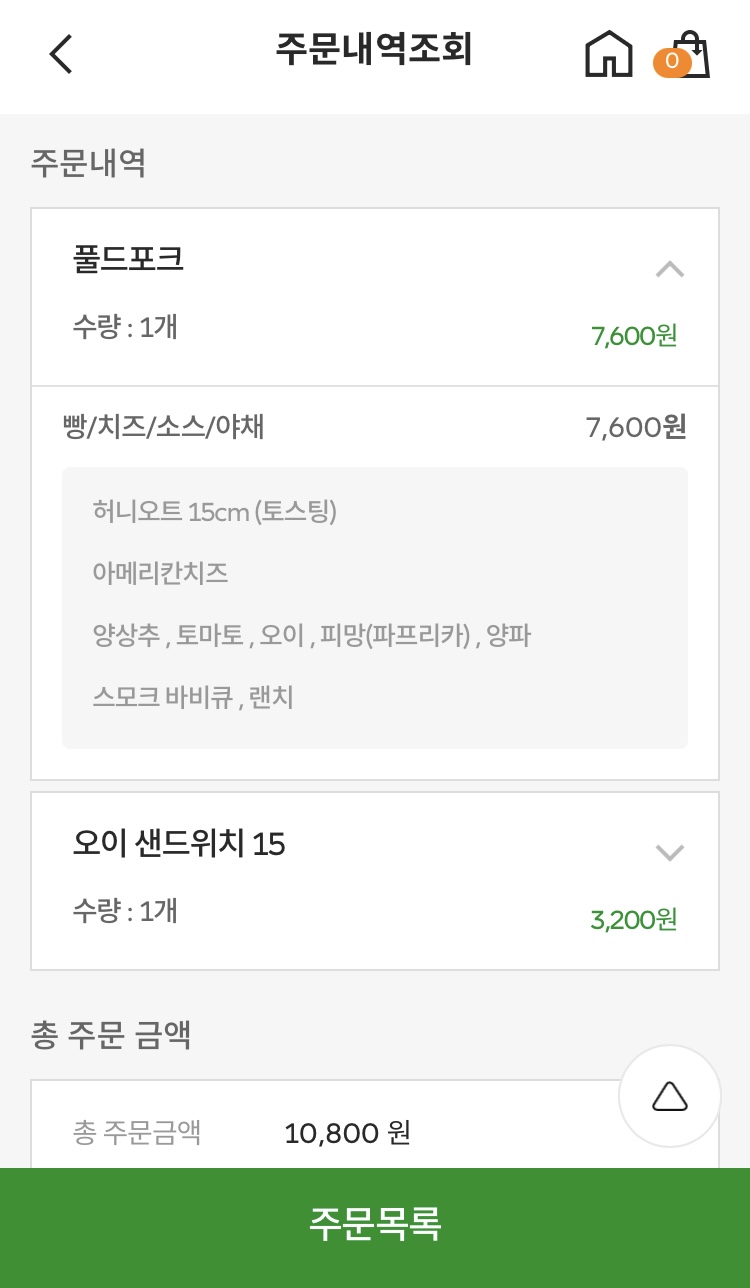Tap the 주문내역 section heading
This screenshot has height=1288, width=750.
pos(89,162)
